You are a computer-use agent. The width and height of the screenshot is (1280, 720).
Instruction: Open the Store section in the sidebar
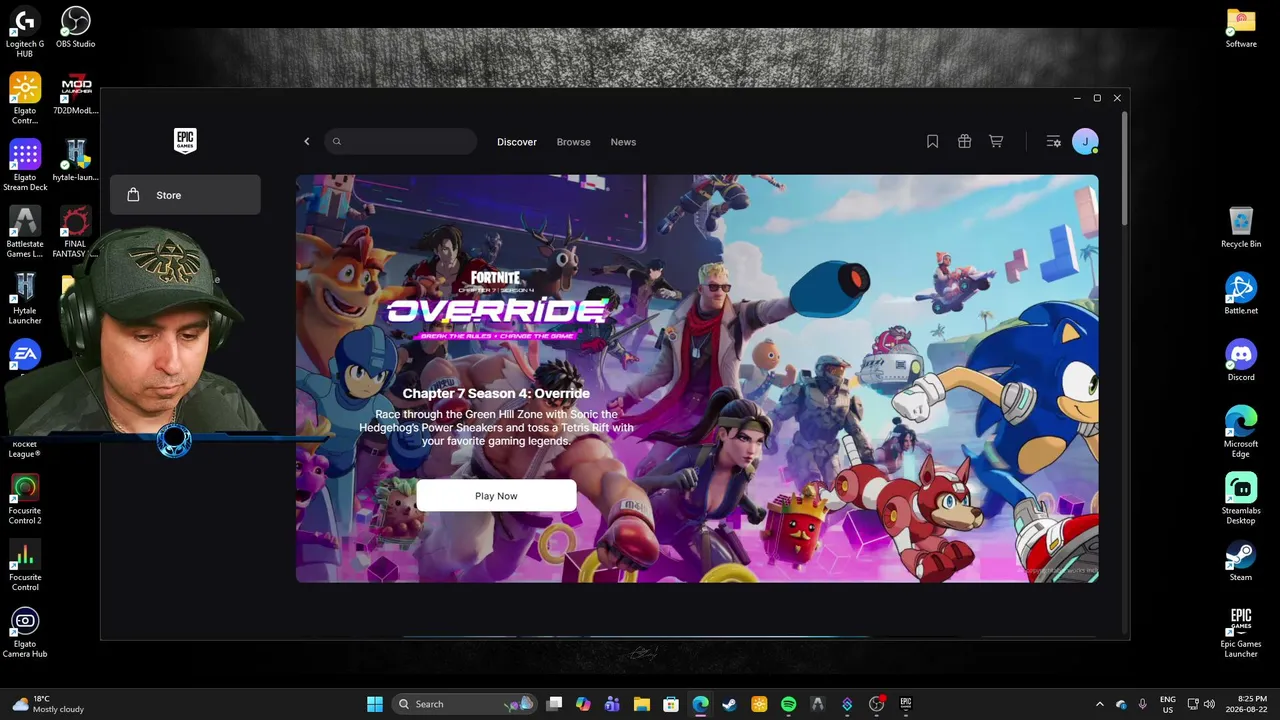pos(185,195)
